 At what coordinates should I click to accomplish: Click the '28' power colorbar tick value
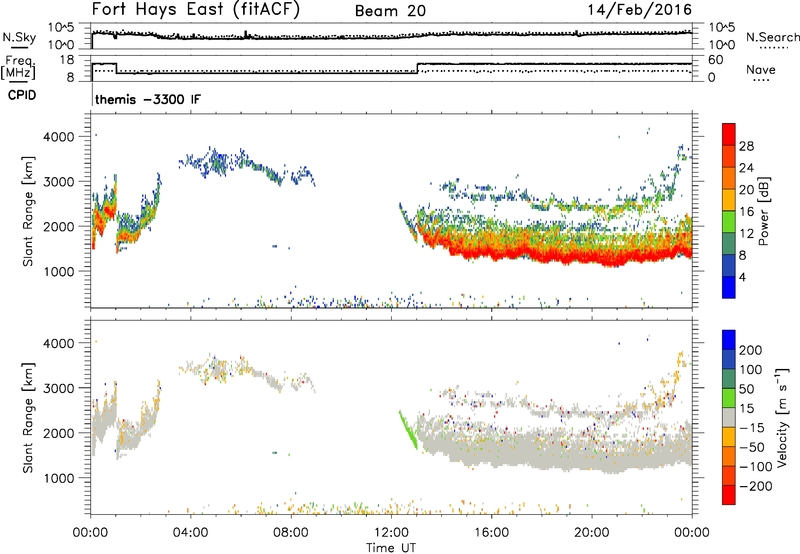746,146
